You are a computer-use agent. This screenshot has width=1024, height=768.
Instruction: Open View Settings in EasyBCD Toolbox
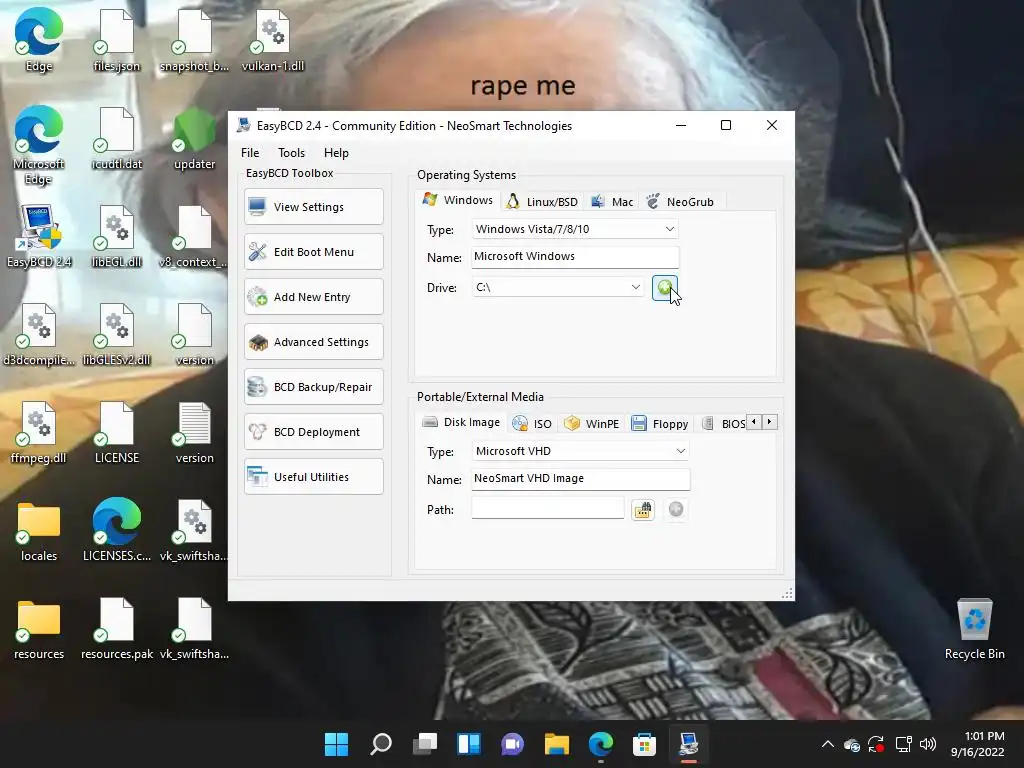[313, 207]
